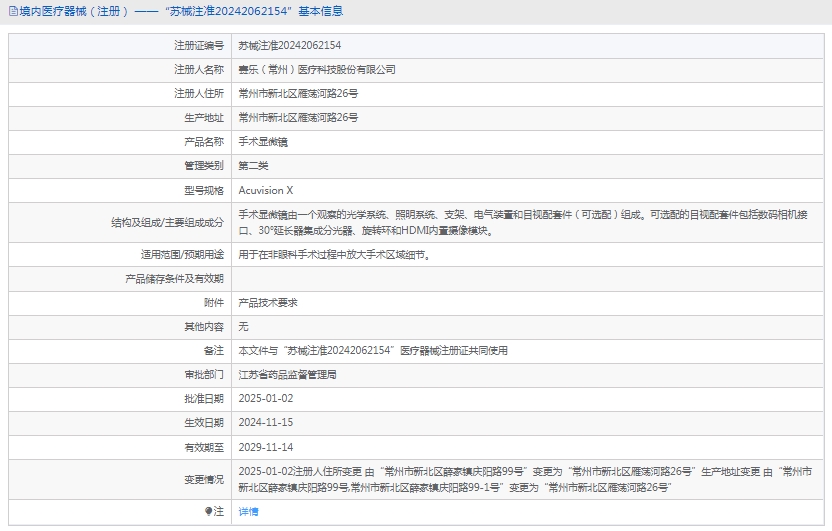
Task: Select the approval date 2025-01-02 cell
Action: 265,399
